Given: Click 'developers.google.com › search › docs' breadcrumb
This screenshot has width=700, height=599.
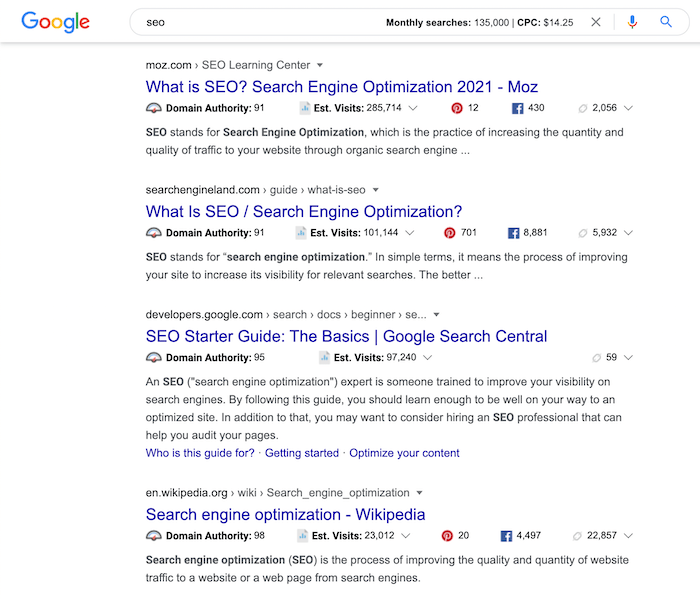Looking at the screenshot, I should (x=286, y=315).
